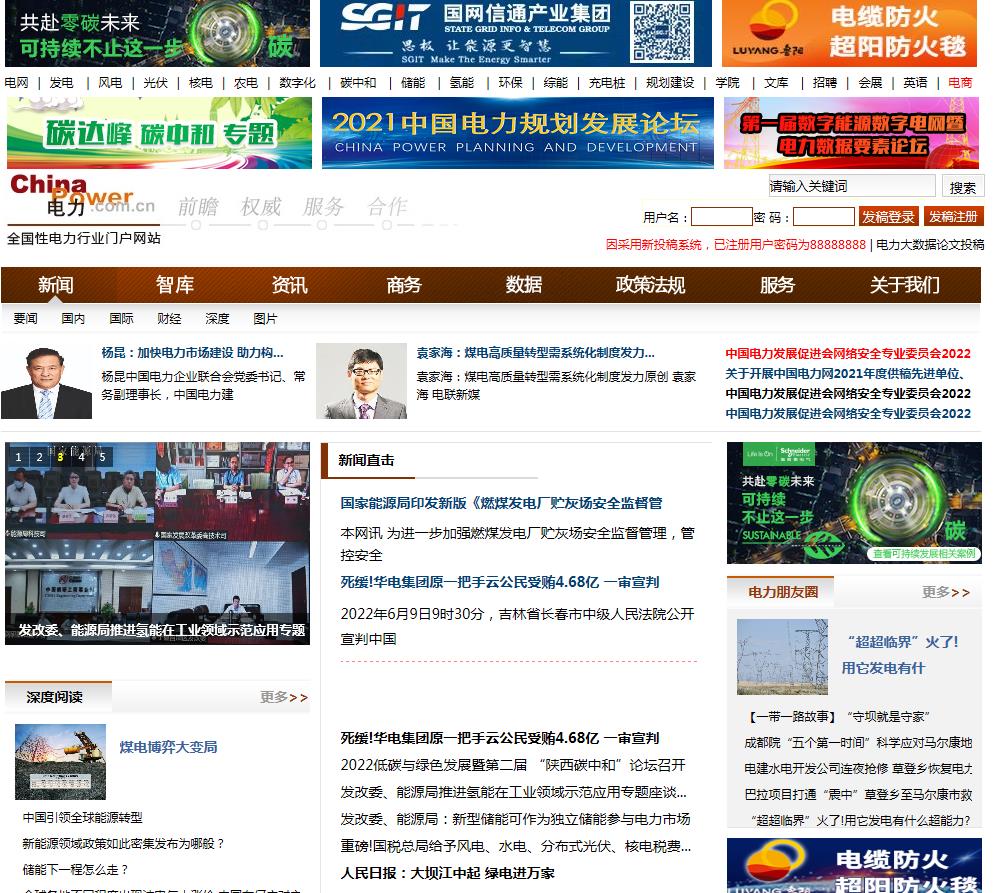This screenshot has height=893, width=997.
Task: Open the 招聘 link in top navigation
Action: click(824, 83)
